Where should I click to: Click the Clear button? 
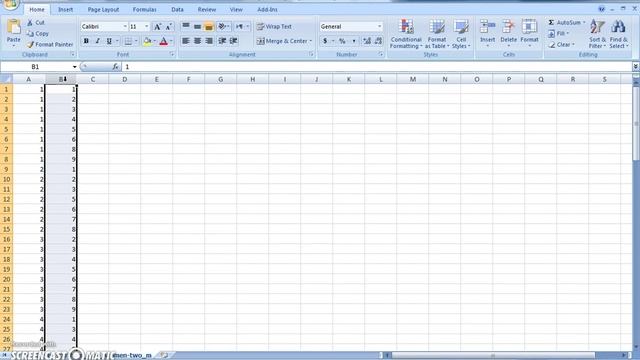[561, 44]
